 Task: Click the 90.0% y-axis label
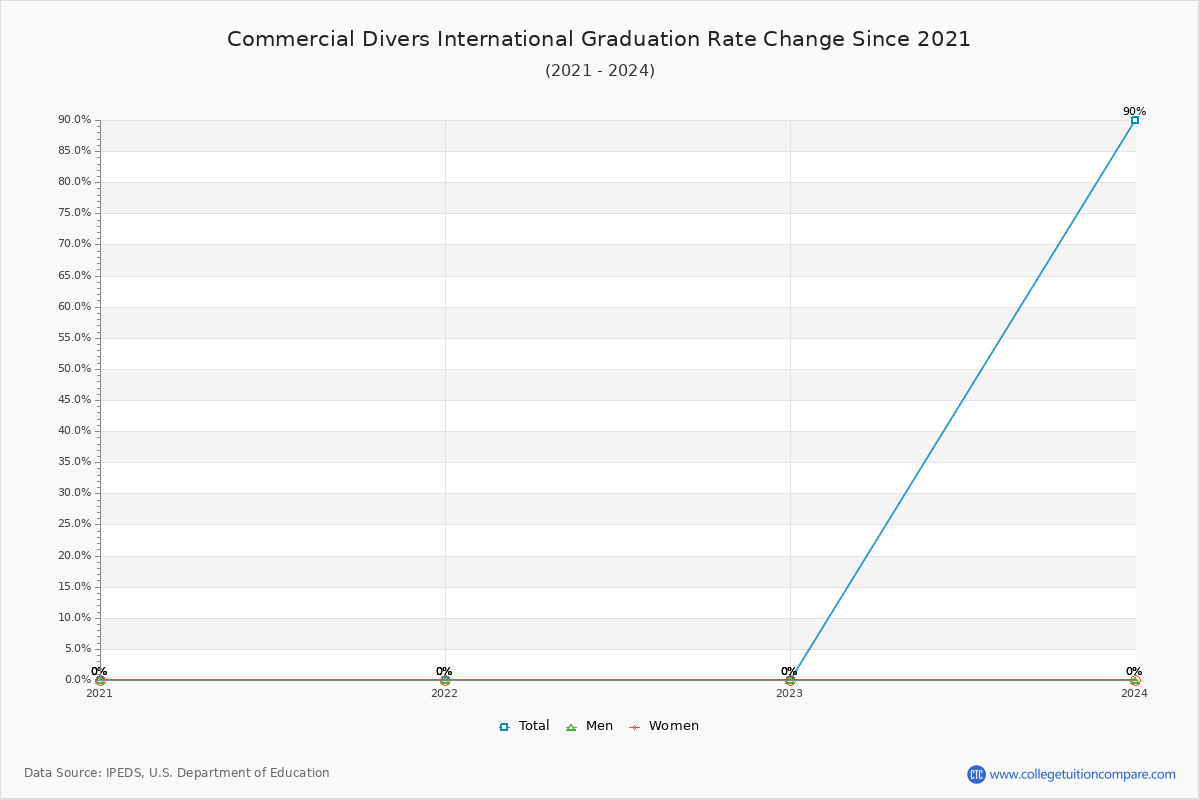point(75,120)
